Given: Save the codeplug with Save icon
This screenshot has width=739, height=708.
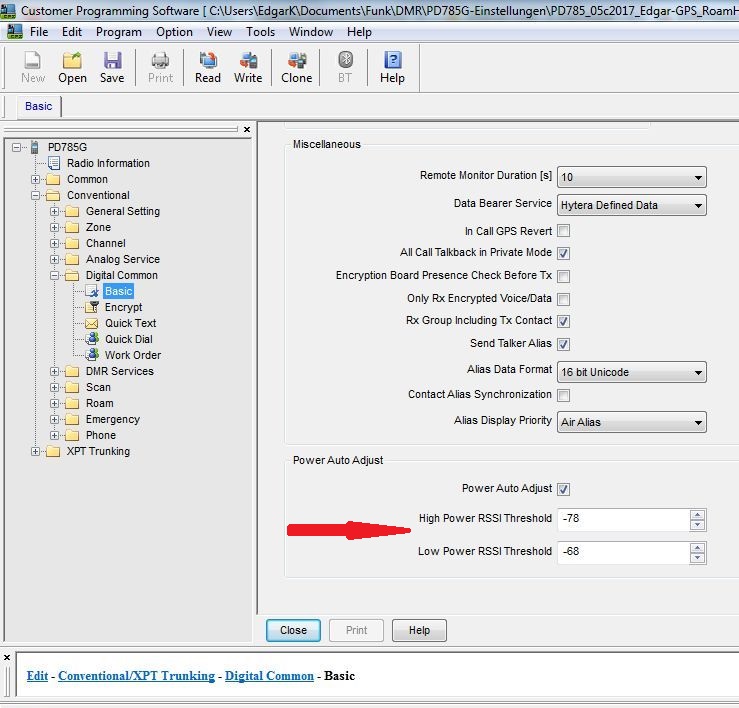Looking at the screenshot, I should pos(112,67).
